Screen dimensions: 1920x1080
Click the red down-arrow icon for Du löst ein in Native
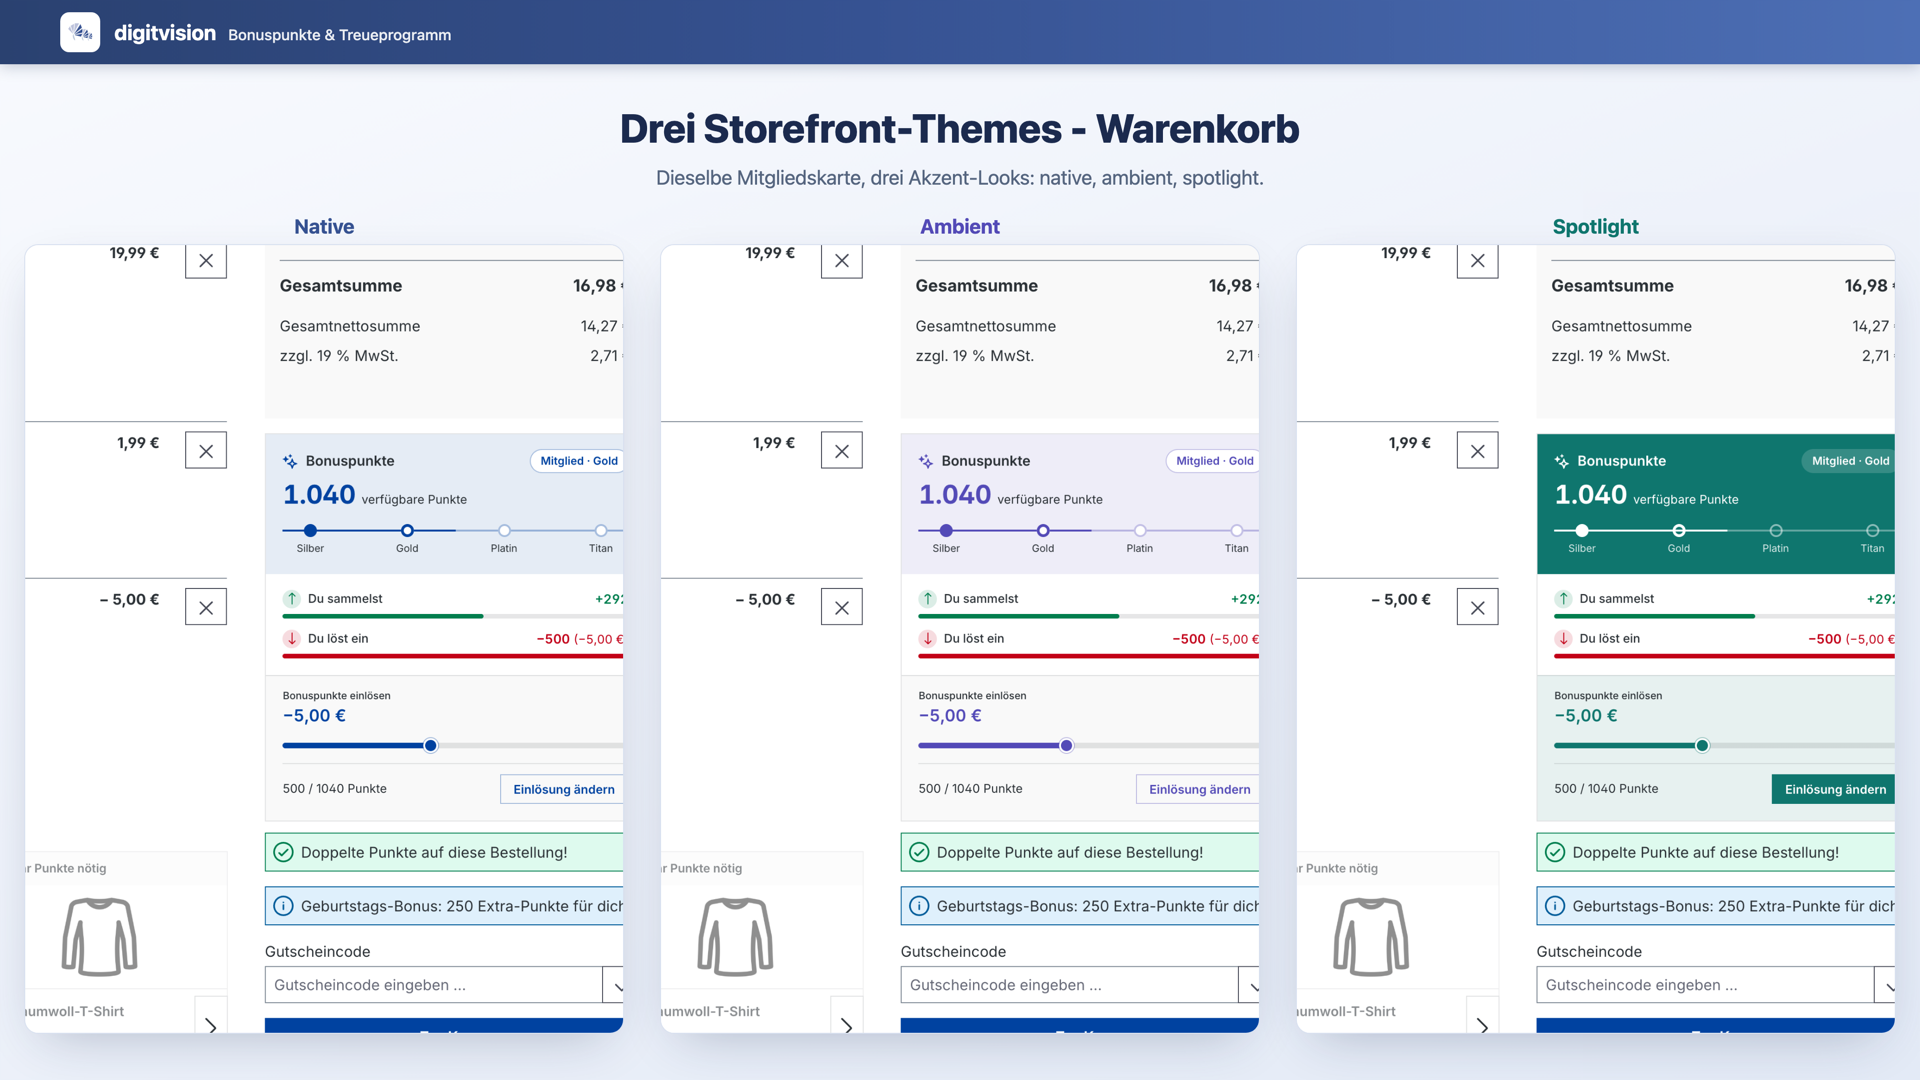tap(292, 638)
